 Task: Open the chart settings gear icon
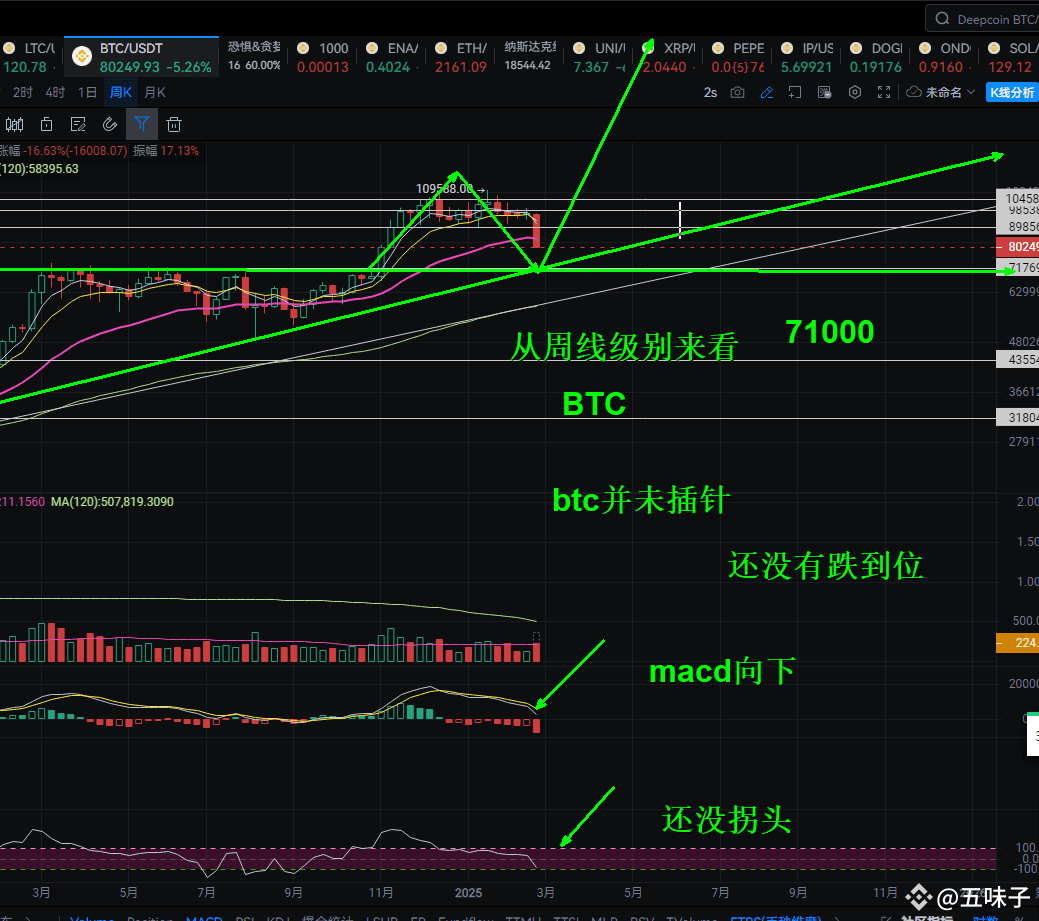855,92
